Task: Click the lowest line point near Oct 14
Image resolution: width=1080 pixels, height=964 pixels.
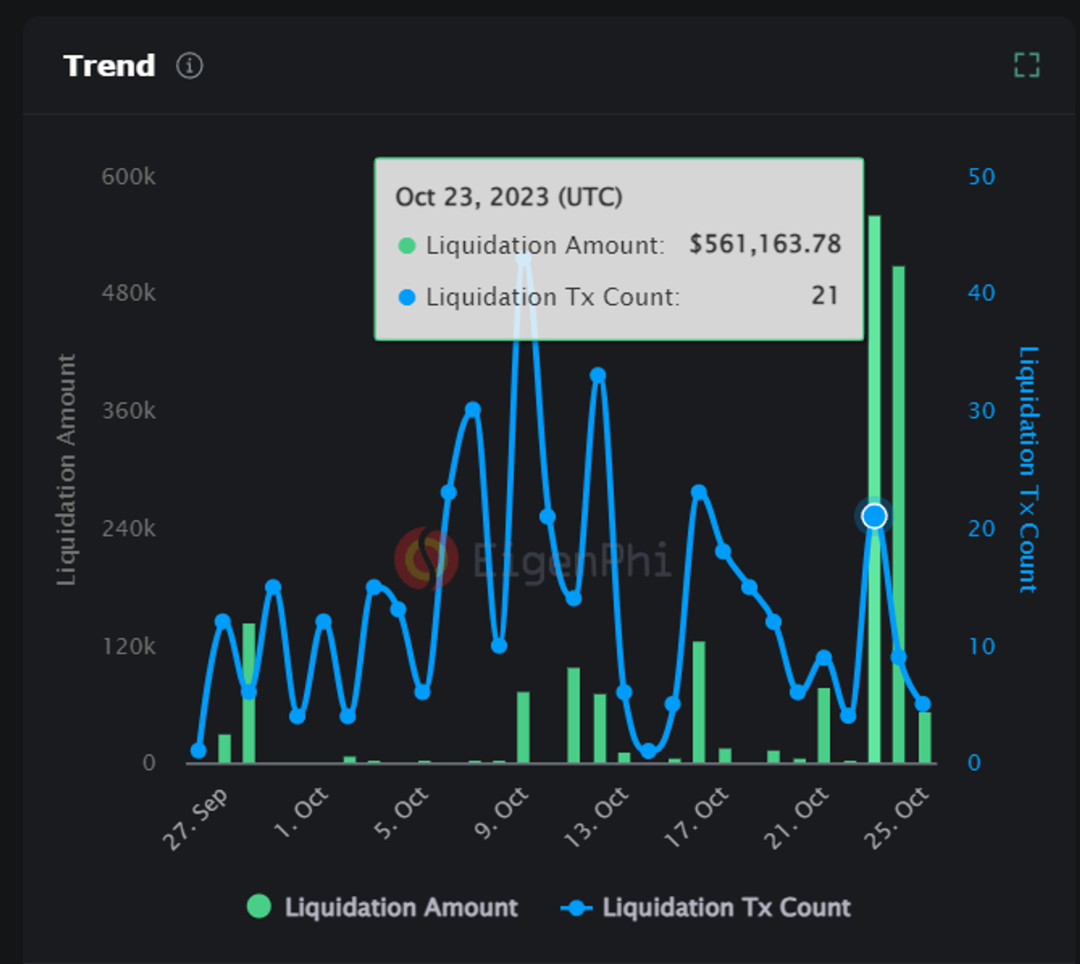Action: point(648,751)
